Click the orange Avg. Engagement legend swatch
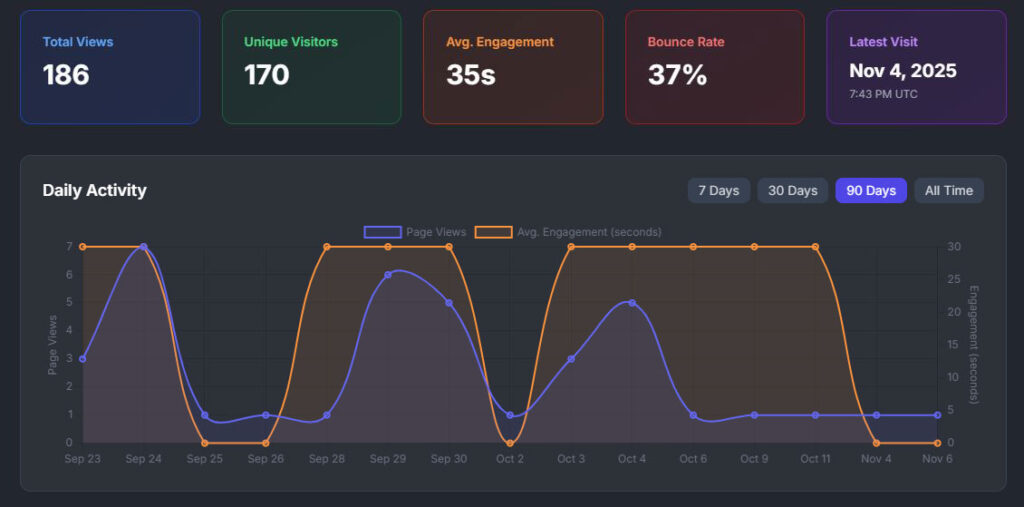The height and width of the screenshot is (507, 1024). pyautogui.click(x=492, y=232)
